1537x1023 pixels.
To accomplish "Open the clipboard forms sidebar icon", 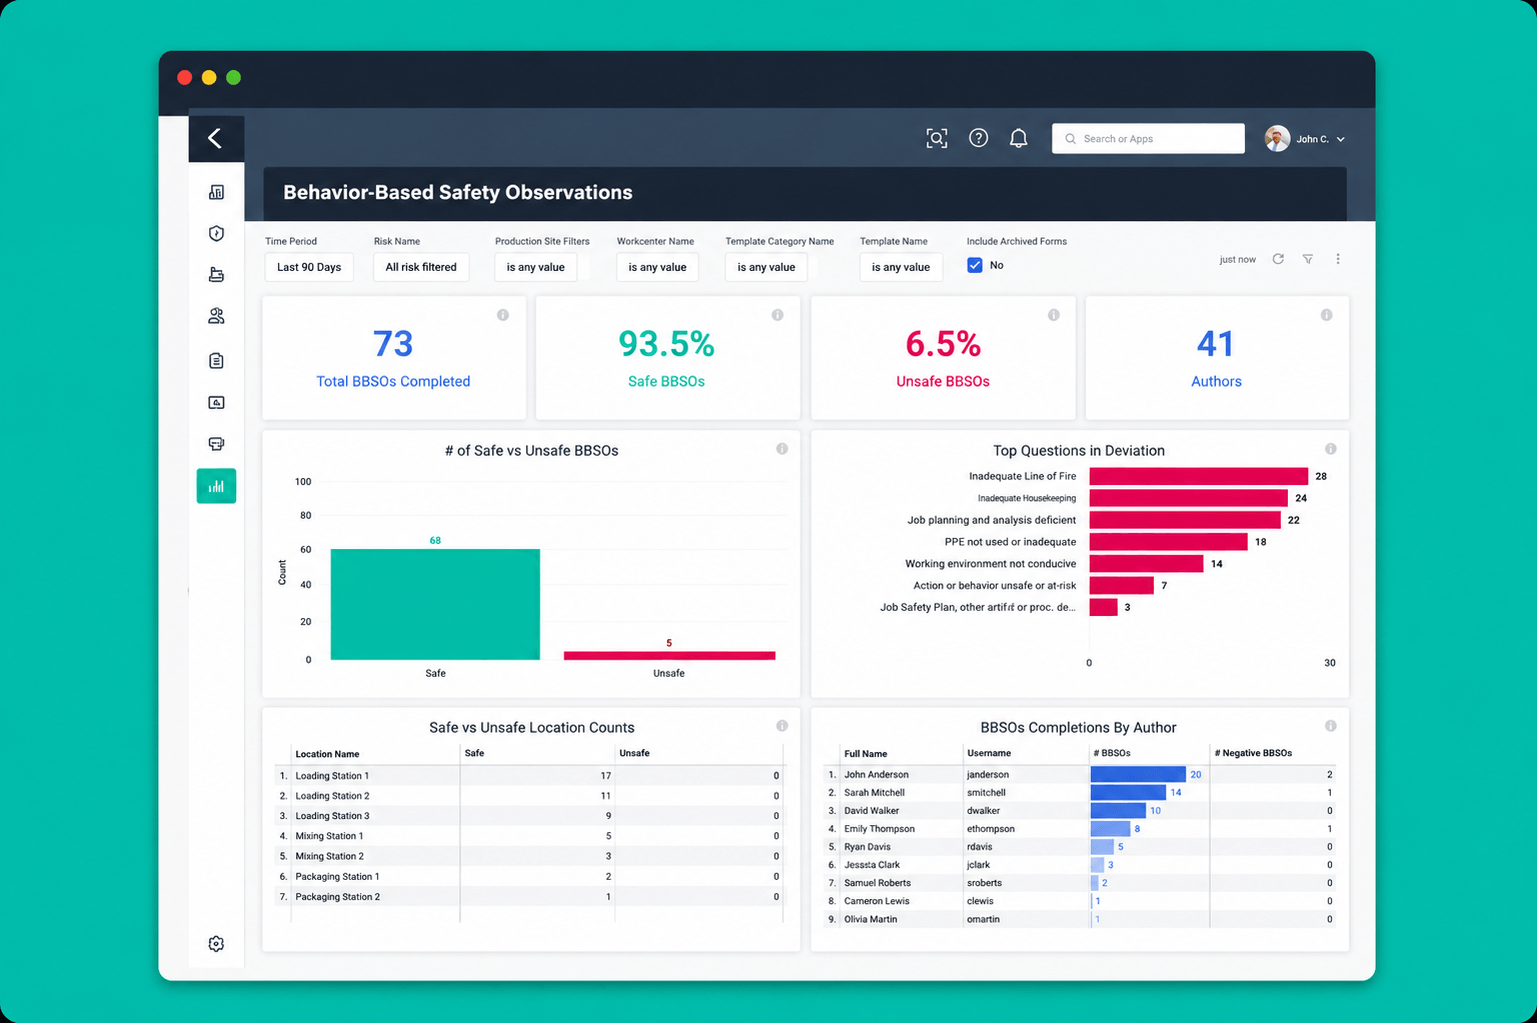I will click(x=216, y=360).
